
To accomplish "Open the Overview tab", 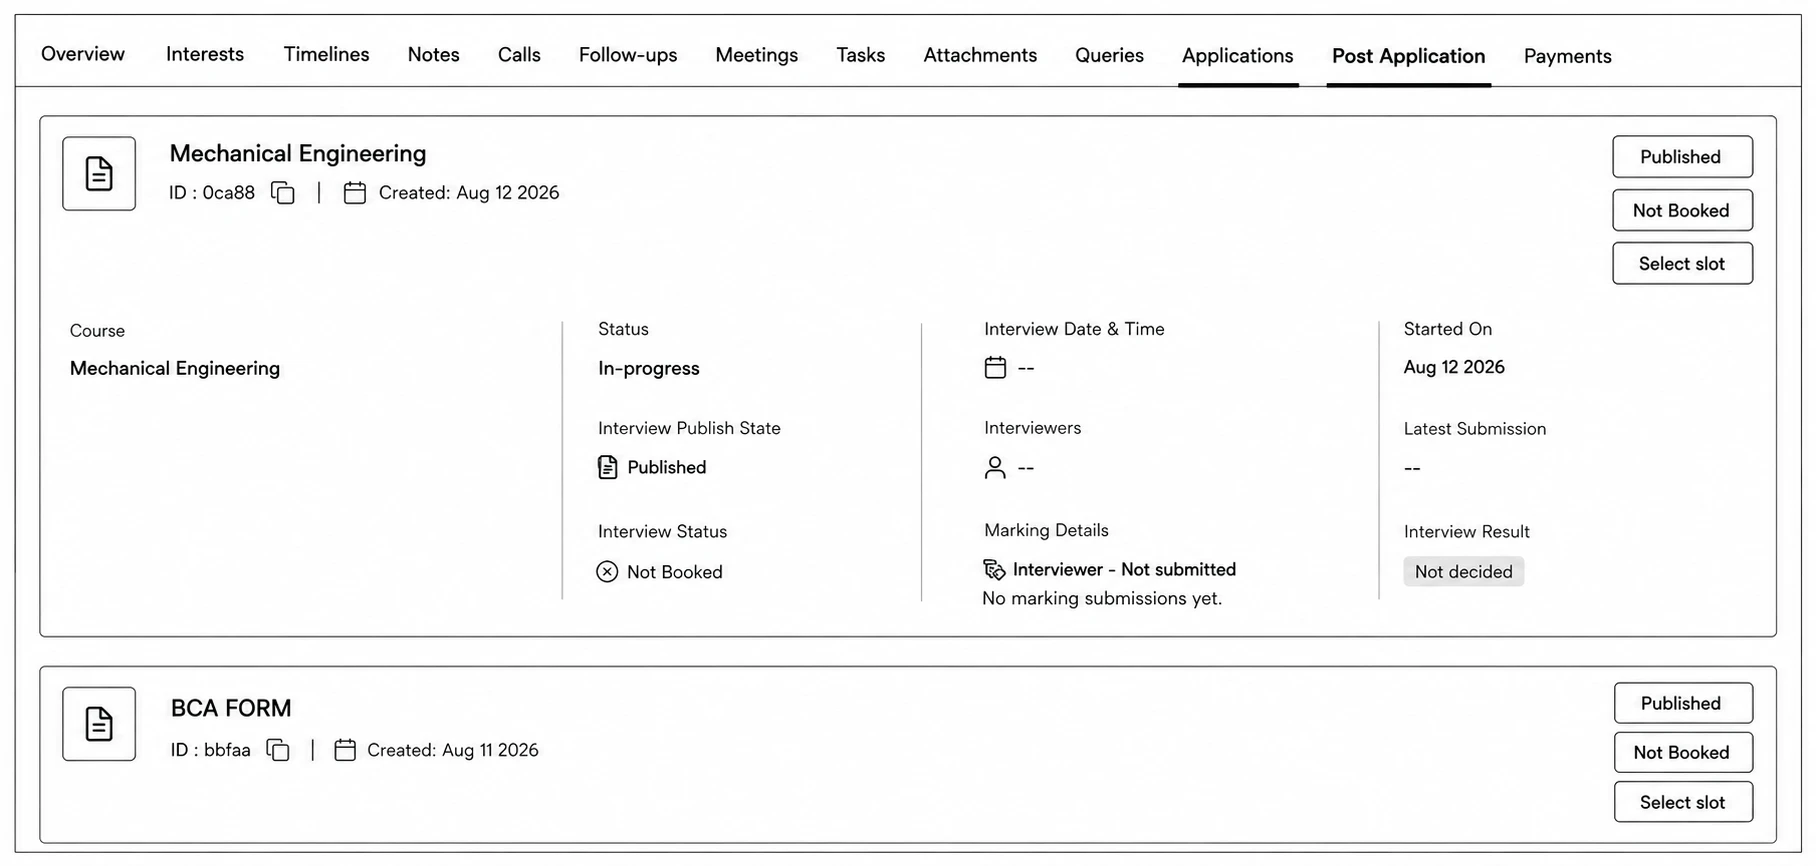I will [83, 54].
